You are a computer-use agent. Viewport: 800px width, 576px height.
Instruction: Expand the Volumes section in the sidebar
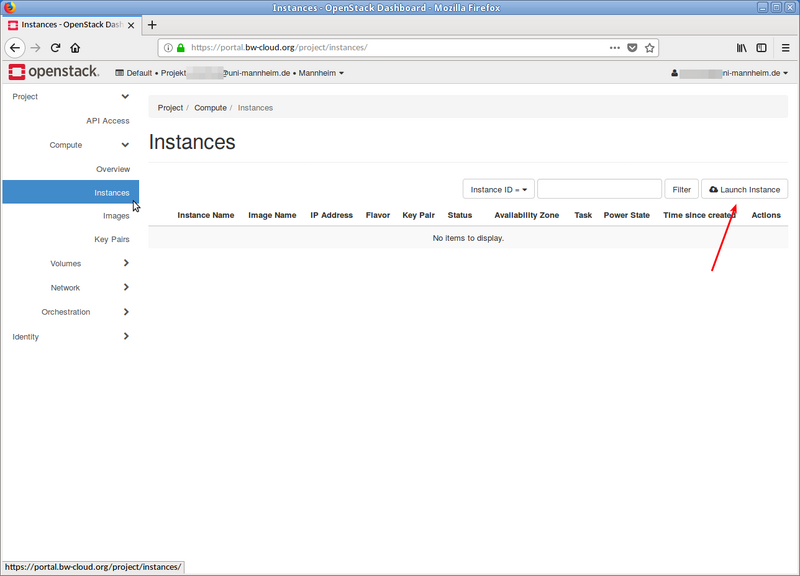(66, 263)
